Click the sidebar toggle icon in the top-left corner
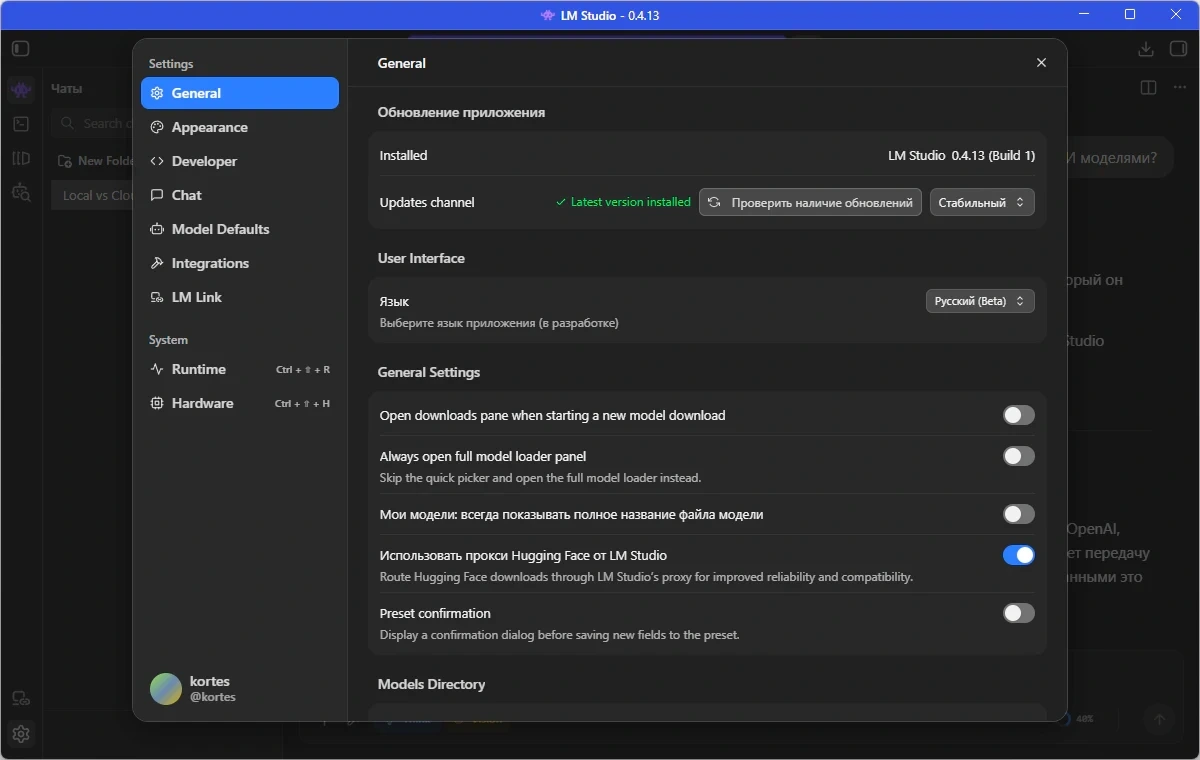This screenshot has width=1200, height=760. 21,48
